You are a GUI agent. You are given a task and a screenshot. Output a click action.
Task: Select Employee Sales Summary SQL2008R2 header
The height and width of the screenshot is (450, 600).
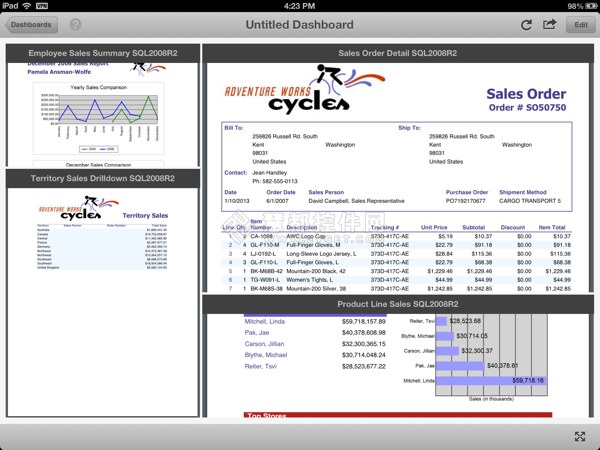pos(103,53)
